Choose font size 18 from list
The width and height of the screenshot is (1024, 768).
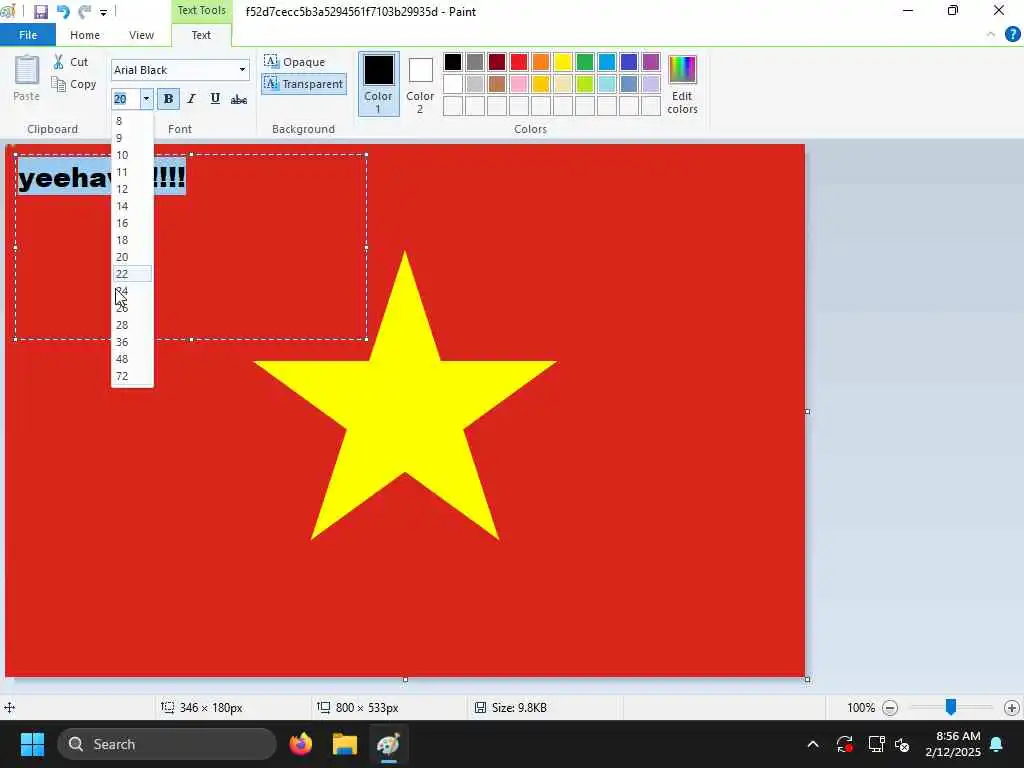coord(133,240)
